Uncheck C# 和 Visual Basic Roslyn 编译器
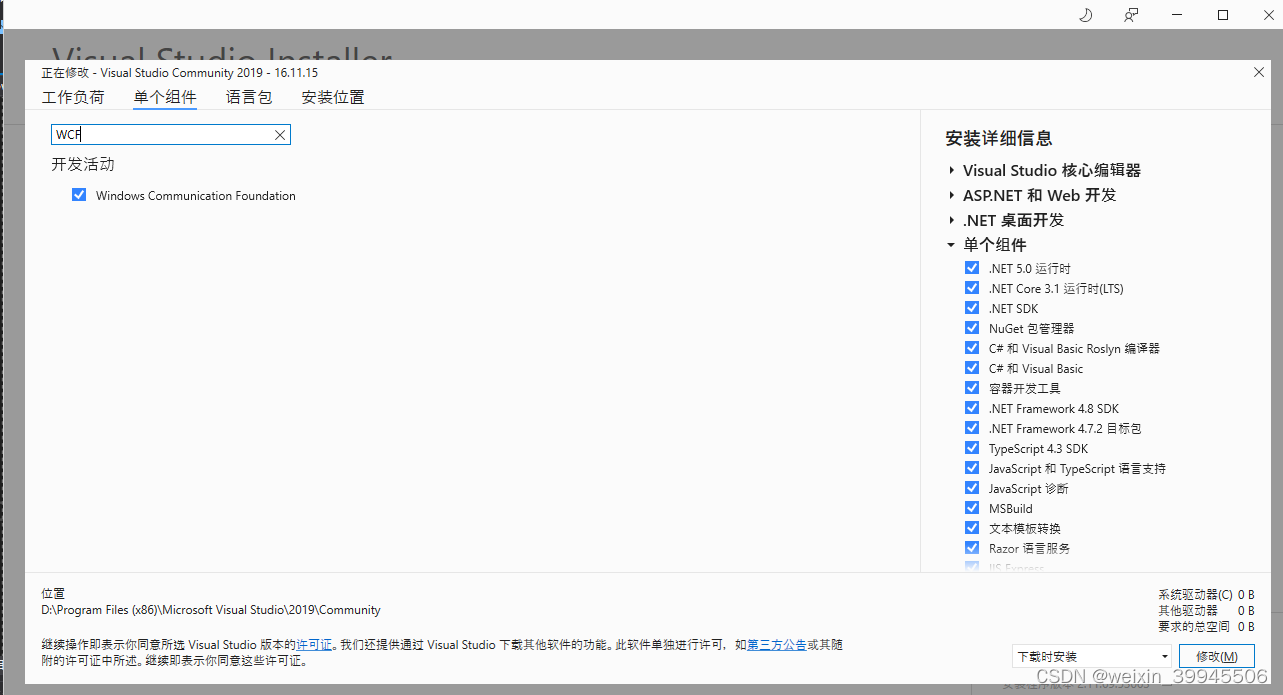This screenshot has height=695, width=1283. click(972, 348)
